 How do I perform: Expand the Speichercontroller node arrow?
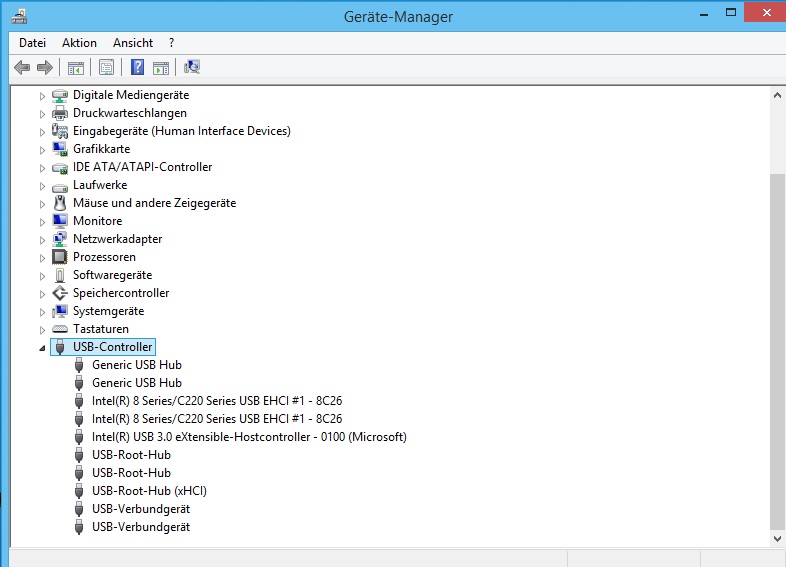coord(42,294)
